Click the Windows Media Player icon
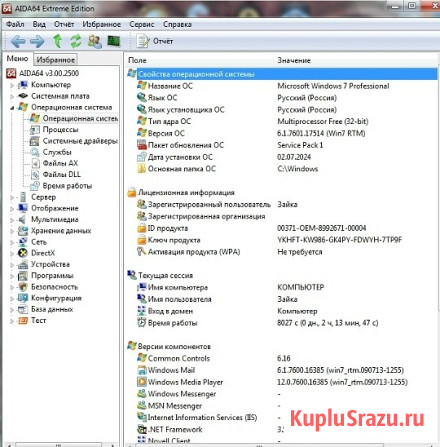The height and width of the screenshot is (447, 440). tap(142, 382)
